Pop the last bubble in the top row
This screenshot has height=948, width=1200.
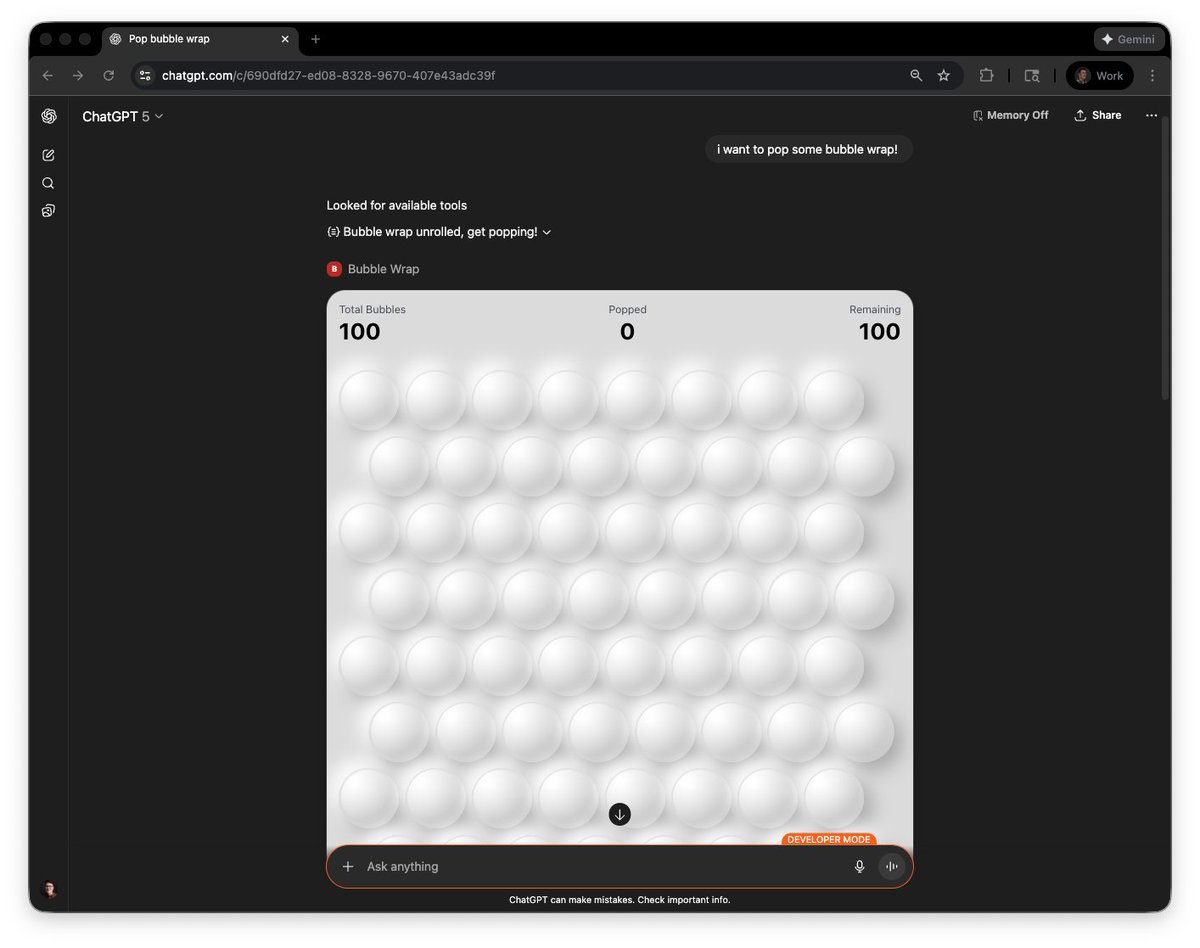coord(834,400)
